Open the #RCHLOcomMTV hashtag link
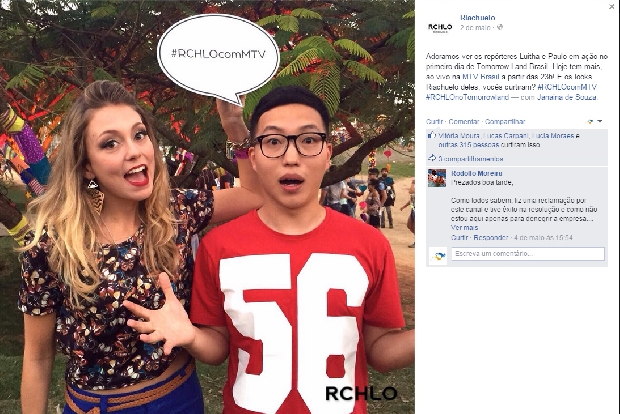The image size is (620, 414). [567, 87]
